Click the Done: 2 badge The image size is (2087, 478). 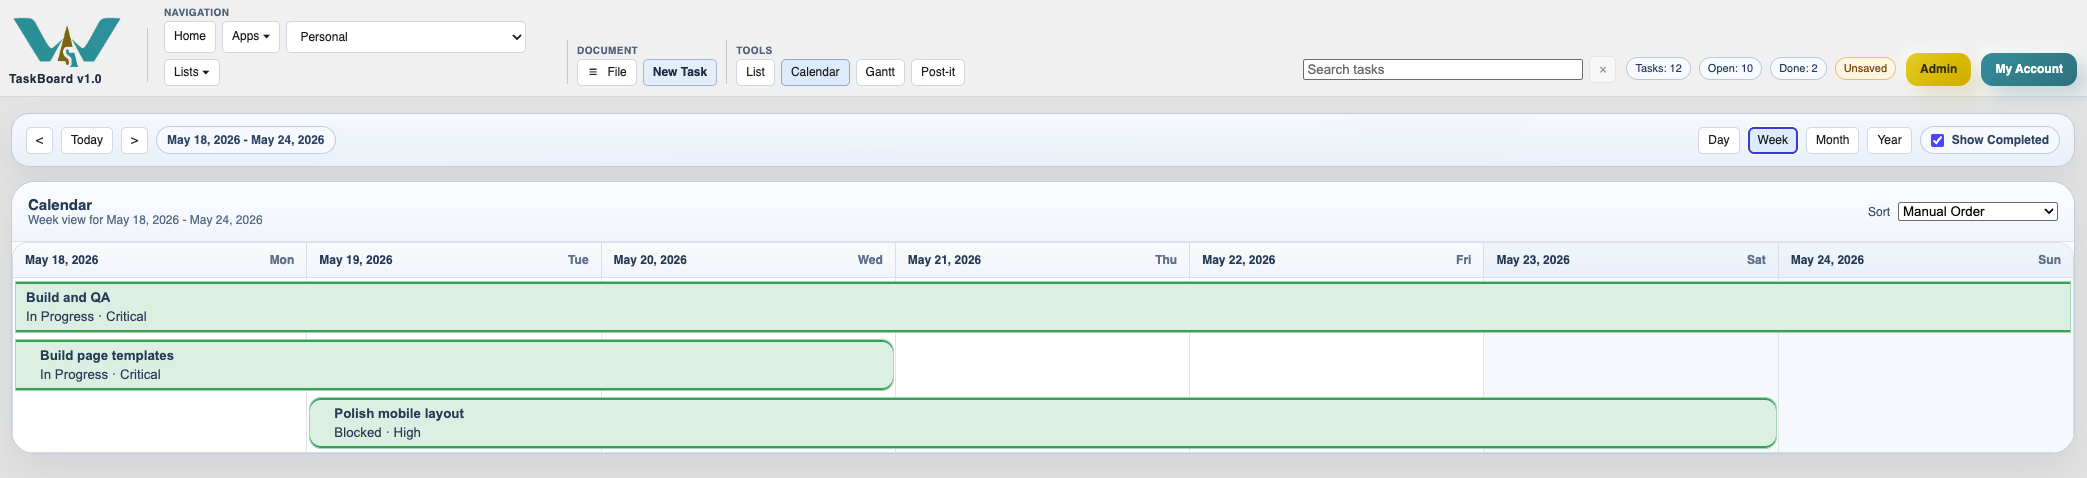click(x=1799, y=69)
